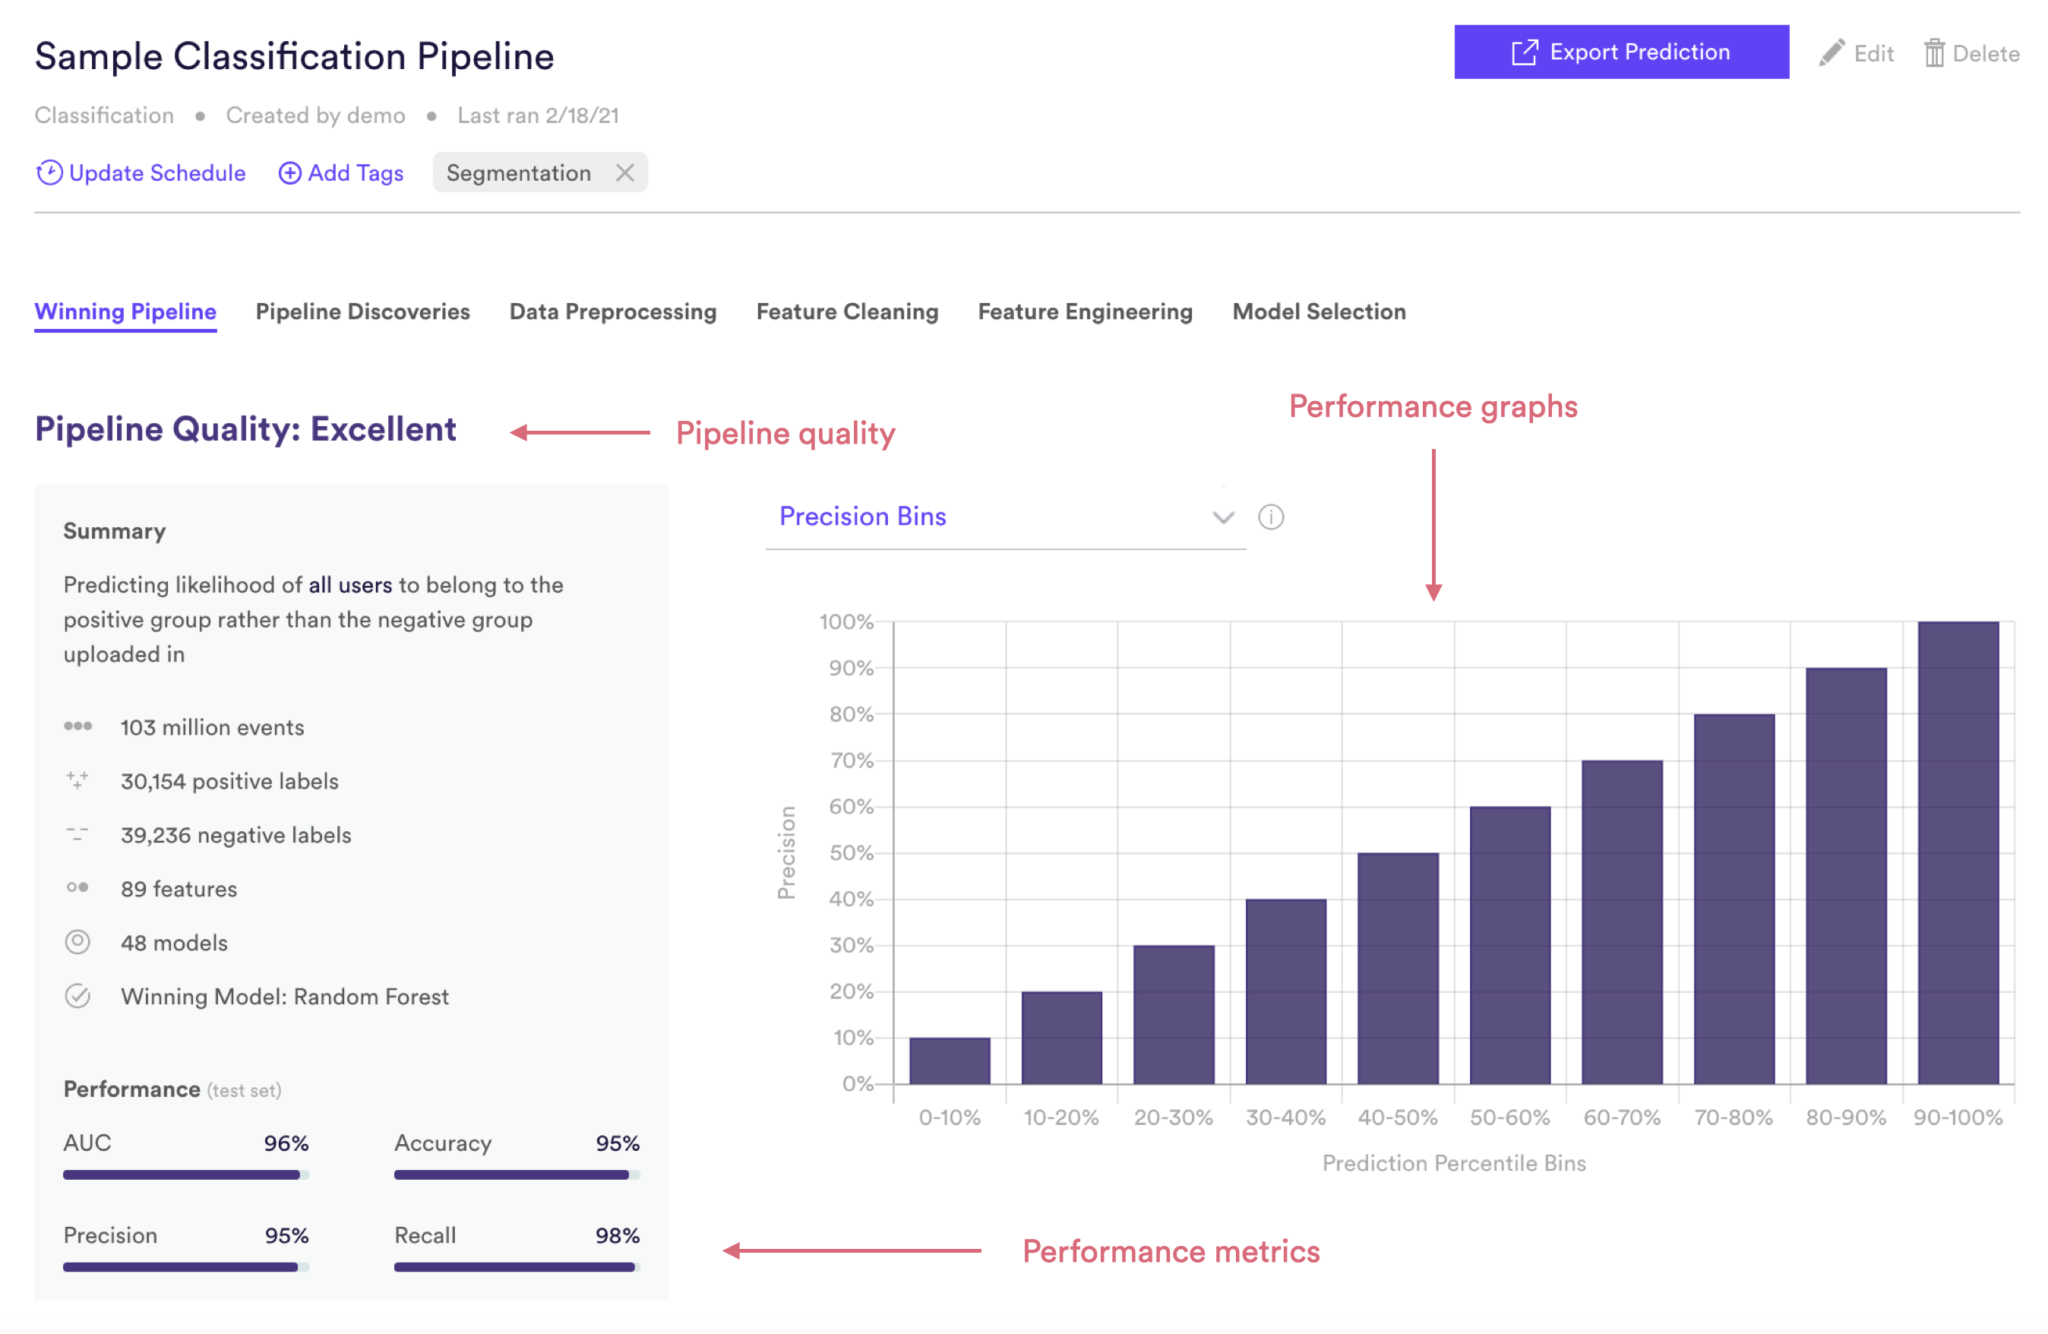Click the all users link in Summary
This screenshot has width=2048, height=1334.
click(350, 585)
